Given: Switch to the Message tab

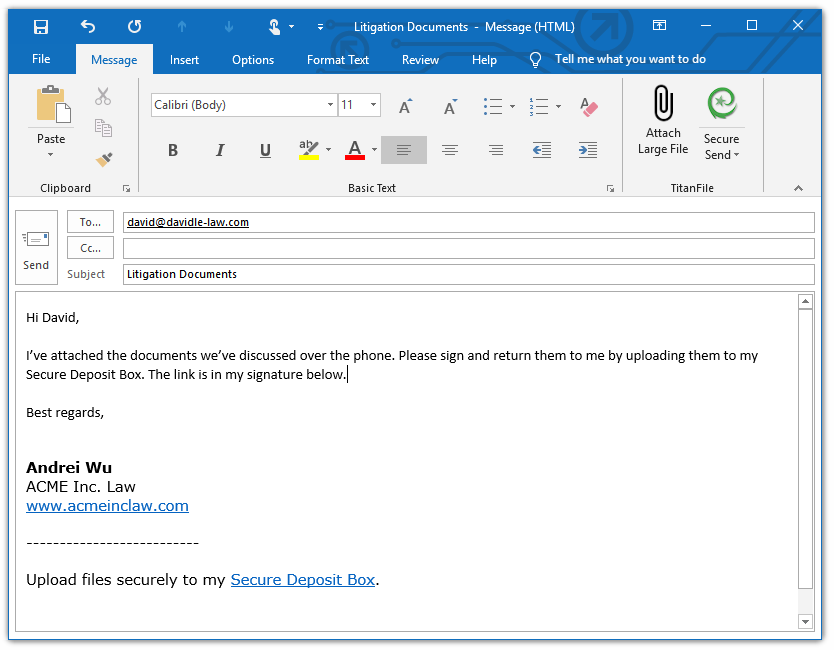Looking at the screenshot, I should click(x=114, y=60).
